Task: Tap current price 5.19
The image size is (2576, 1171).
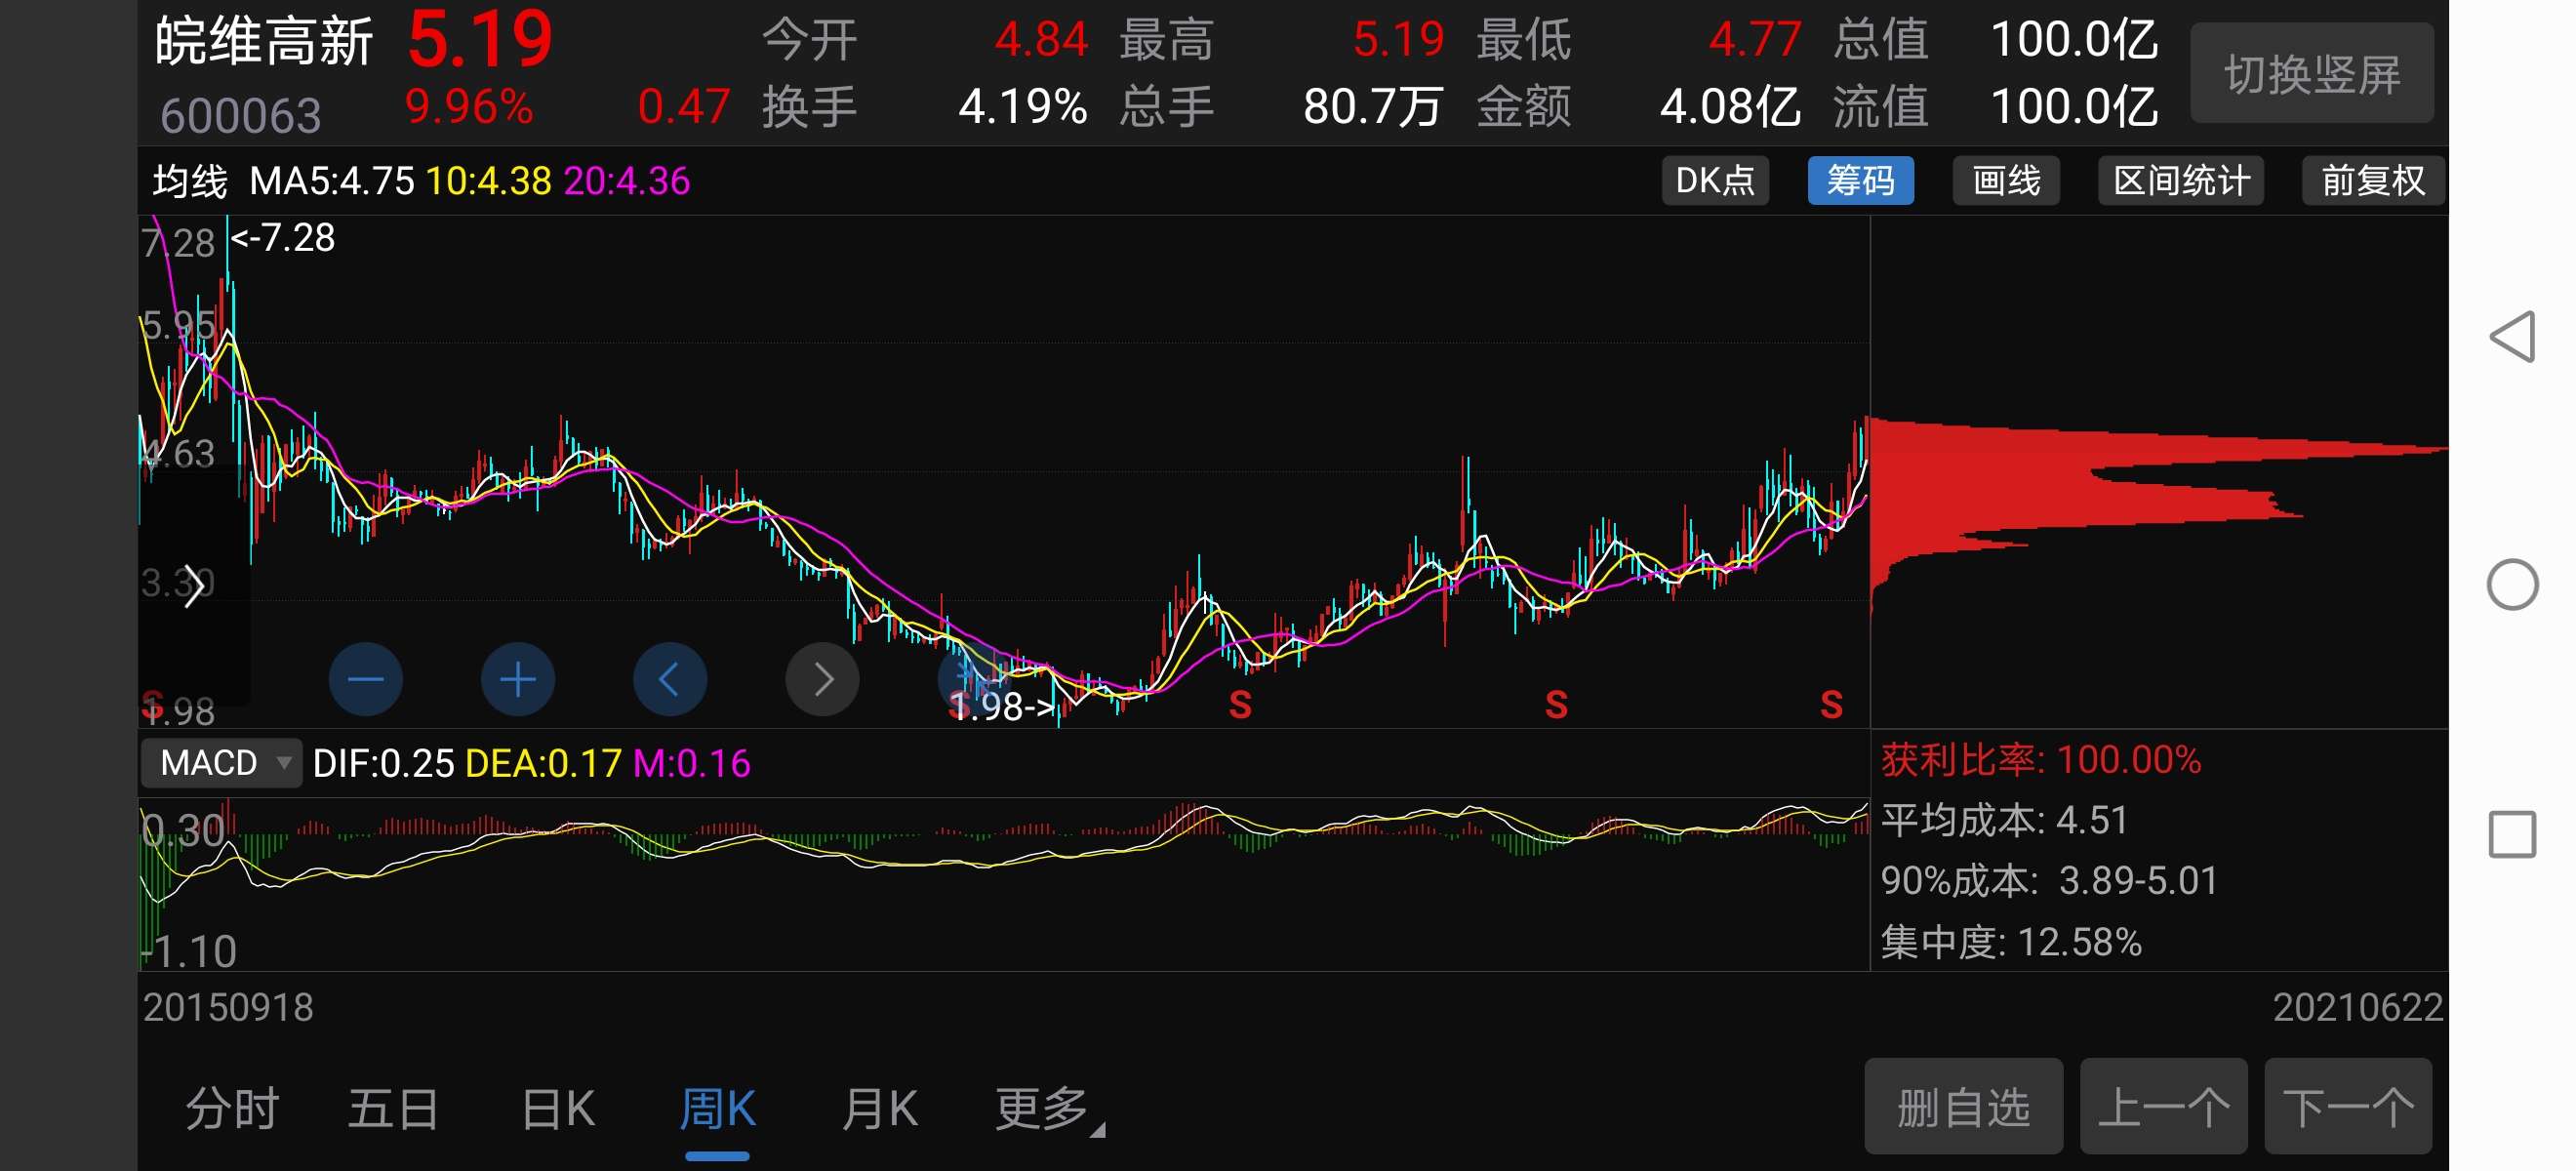Action: (480, 40)
